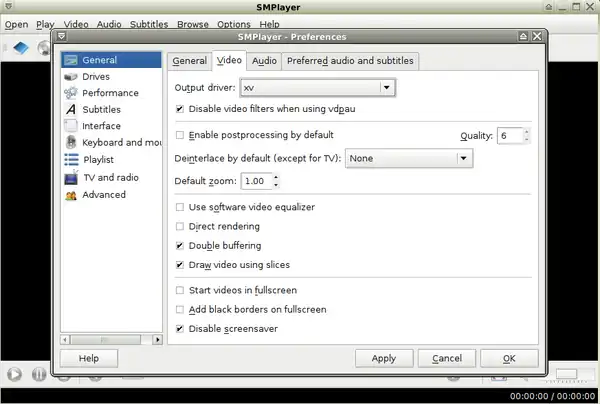
Task: Open the Subtitles menu in menu bar
Action: click(x=150, y=23)
